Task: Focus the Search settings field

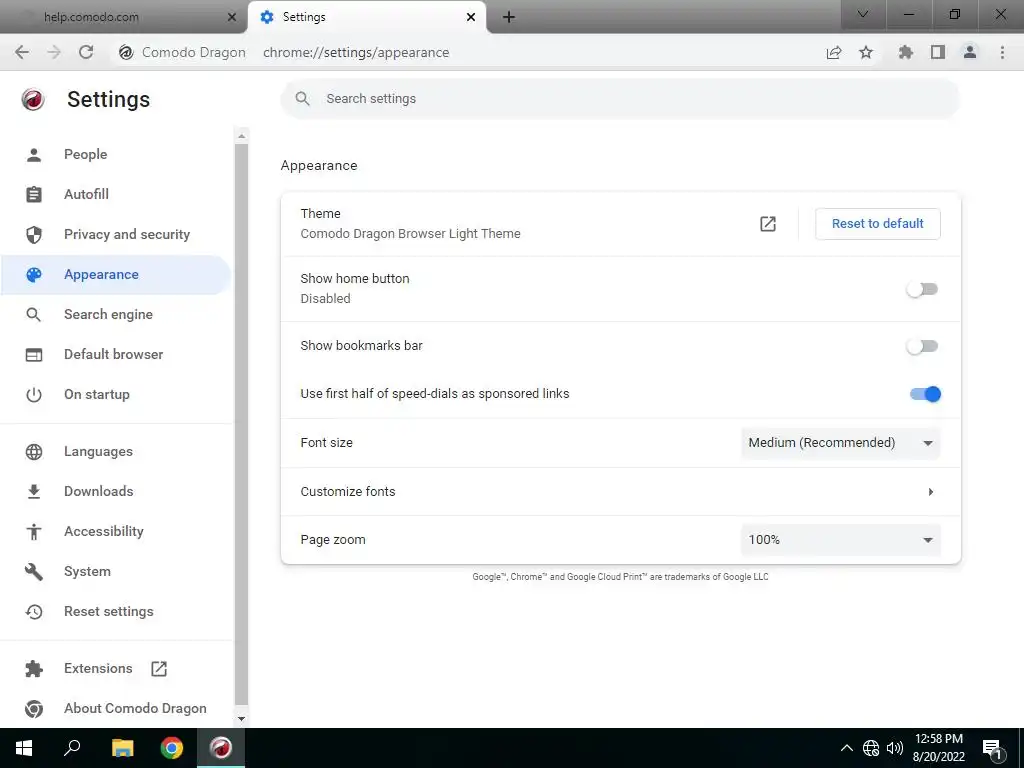Action: tap(620, 99)
